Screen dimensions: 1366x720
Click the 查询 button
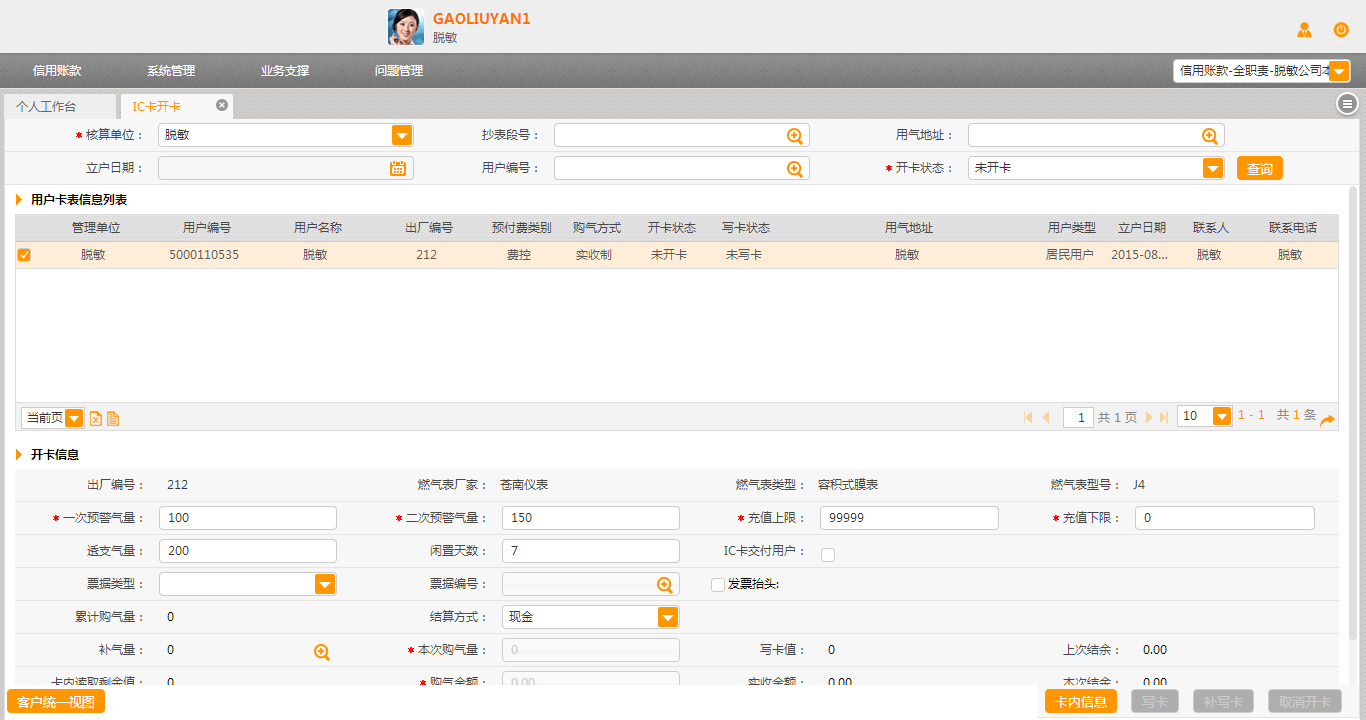(1259, 169)
